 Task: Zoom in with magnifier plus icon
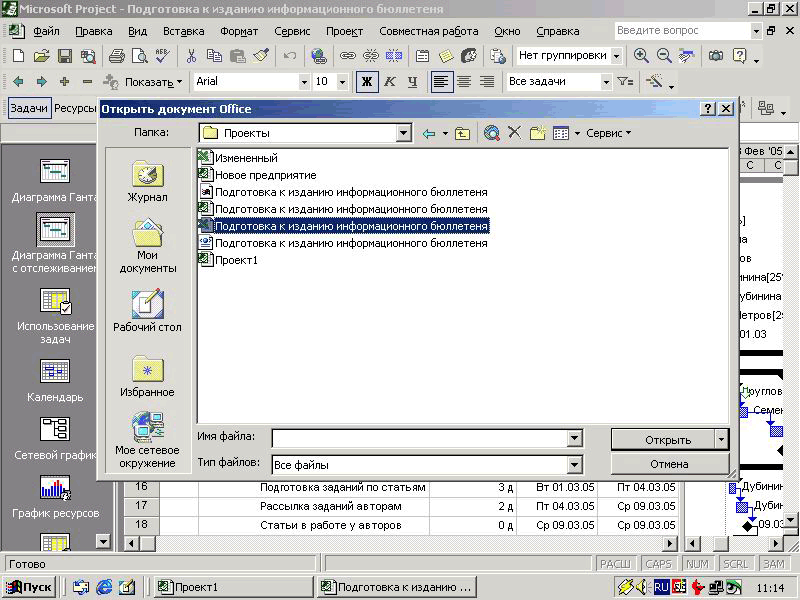coord(641,56)
